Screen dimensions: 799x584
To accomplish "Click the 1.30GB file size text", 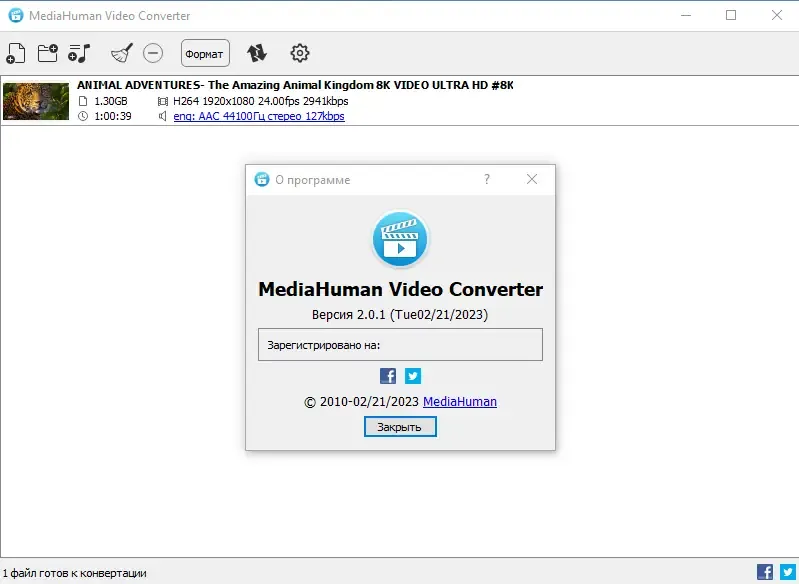I will (x=111, y=101).
